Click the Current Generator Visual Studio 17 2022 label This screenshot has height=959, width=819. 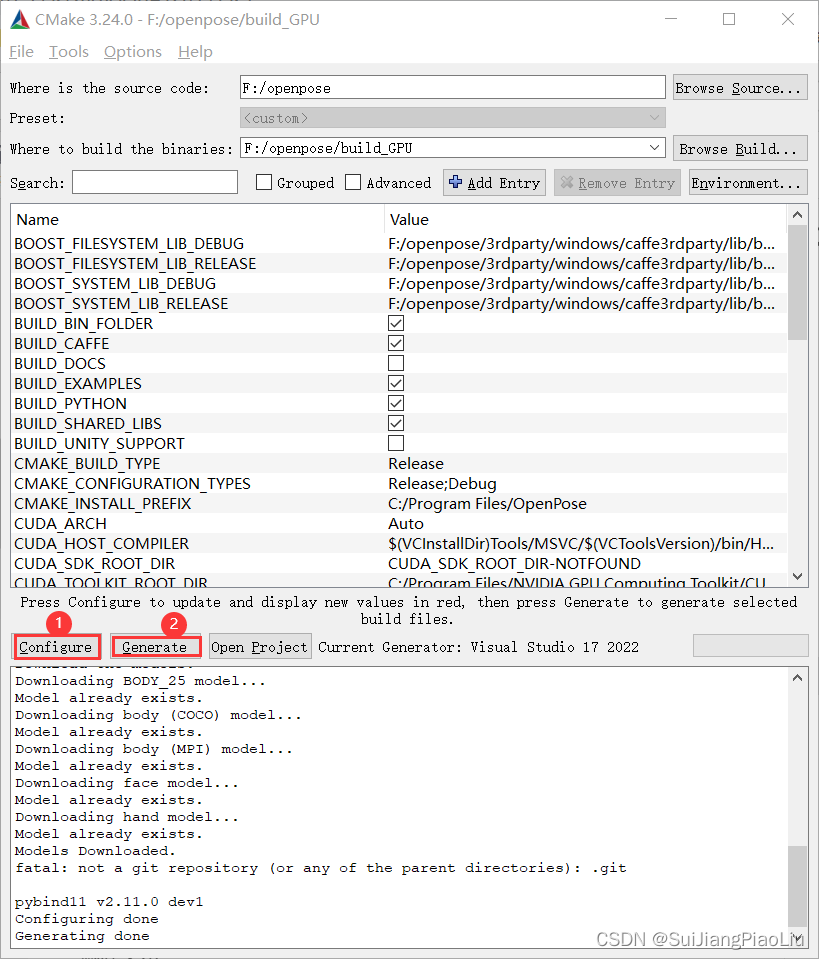(478, 647)
